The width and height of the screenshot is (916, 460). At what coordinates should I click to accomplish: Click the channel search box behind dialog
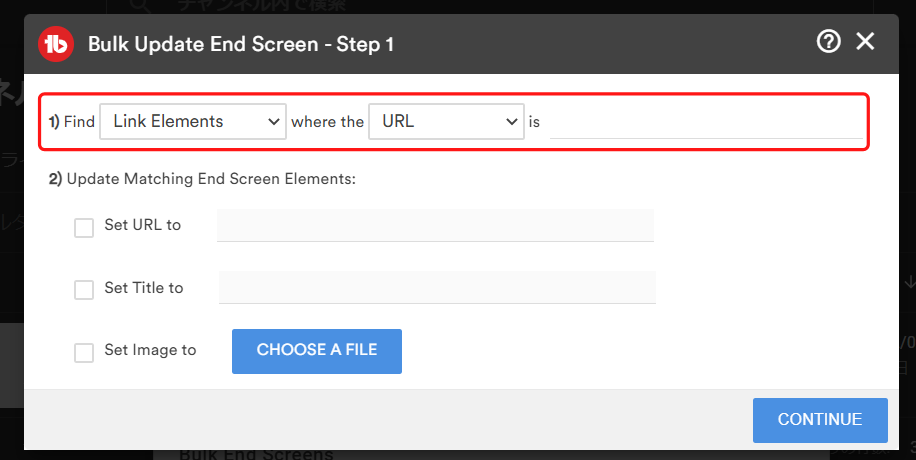[490, 6]
